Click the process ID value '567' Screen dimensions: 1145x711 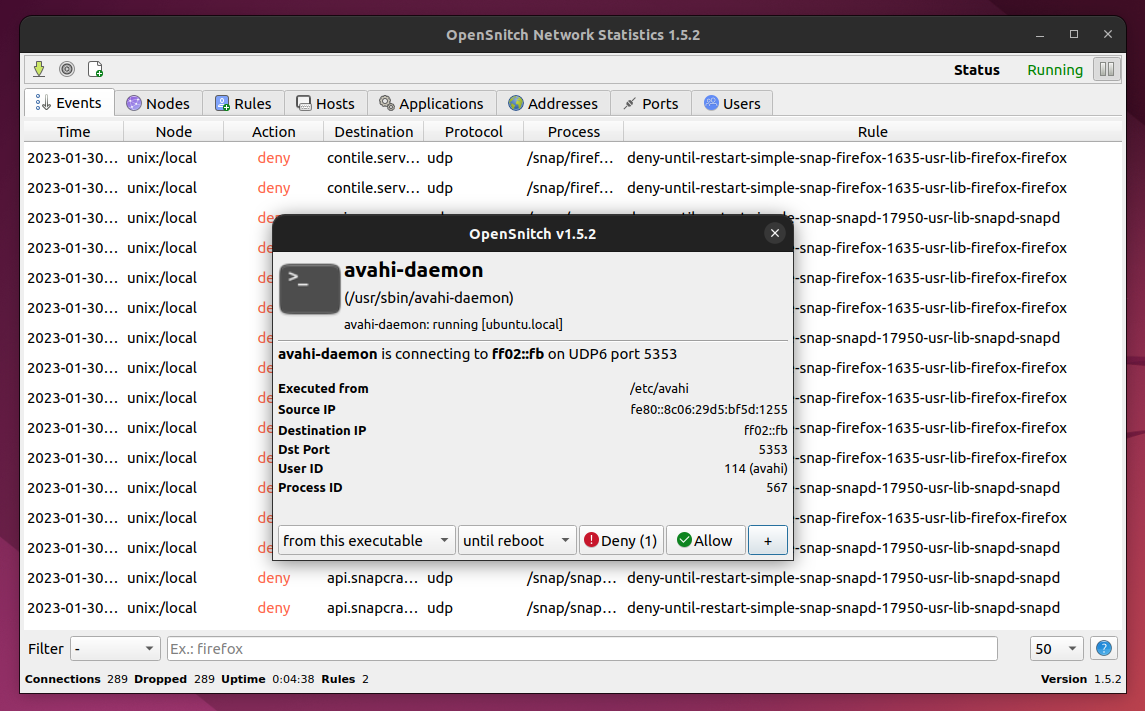tap(776, 488)
